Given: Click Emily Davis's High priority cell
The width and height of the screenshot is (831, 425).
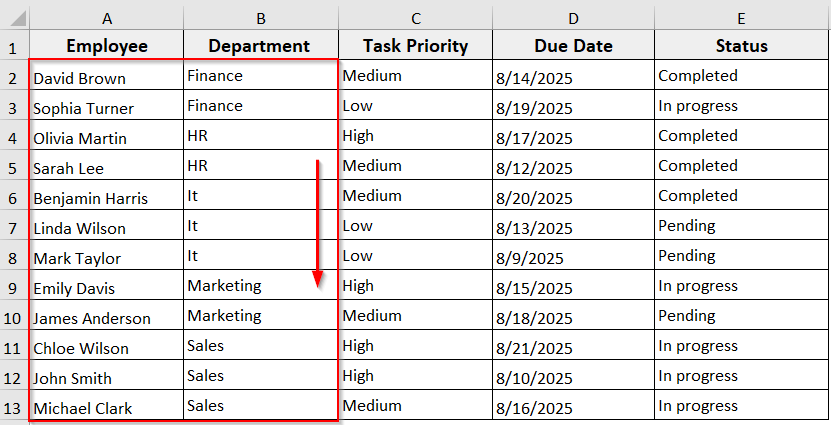Looking at the screenshot, I should click(415, 287).
